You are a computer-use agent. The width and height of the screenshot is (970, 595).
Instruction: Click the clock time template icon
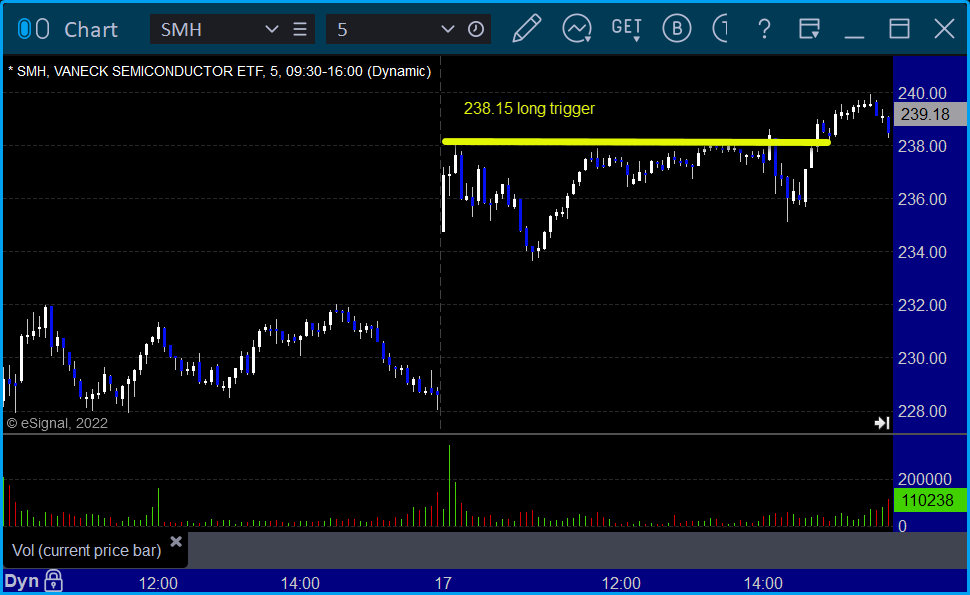coord(476,29)
